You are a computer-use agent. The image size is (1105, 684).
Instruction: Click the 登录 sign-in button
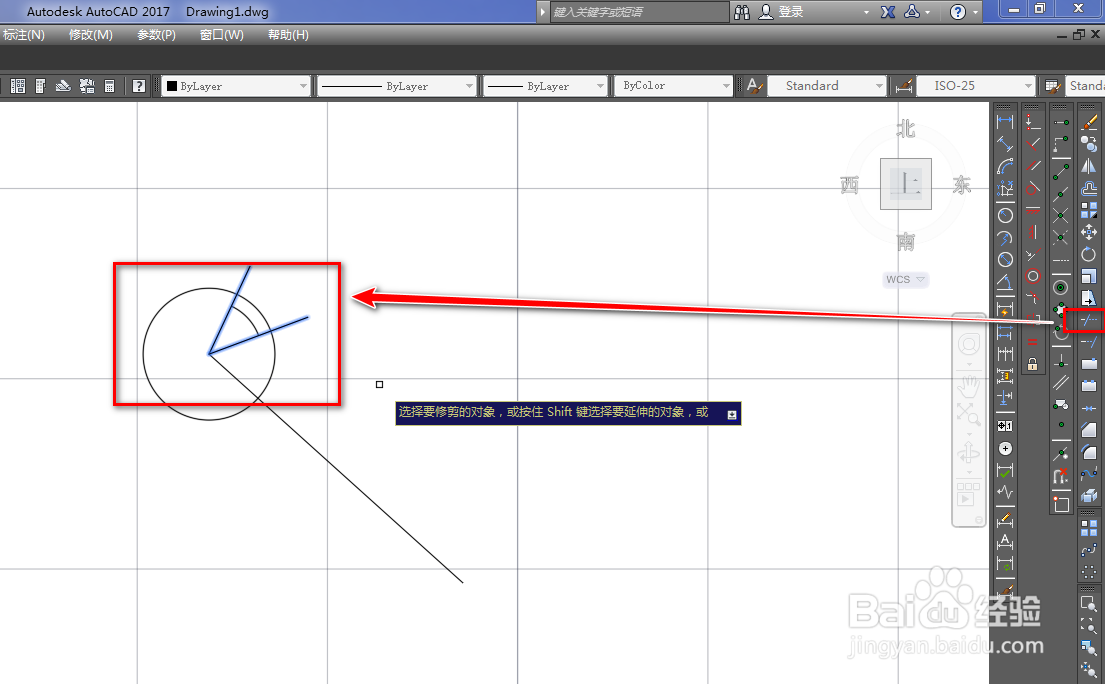(x=782, y=12)
